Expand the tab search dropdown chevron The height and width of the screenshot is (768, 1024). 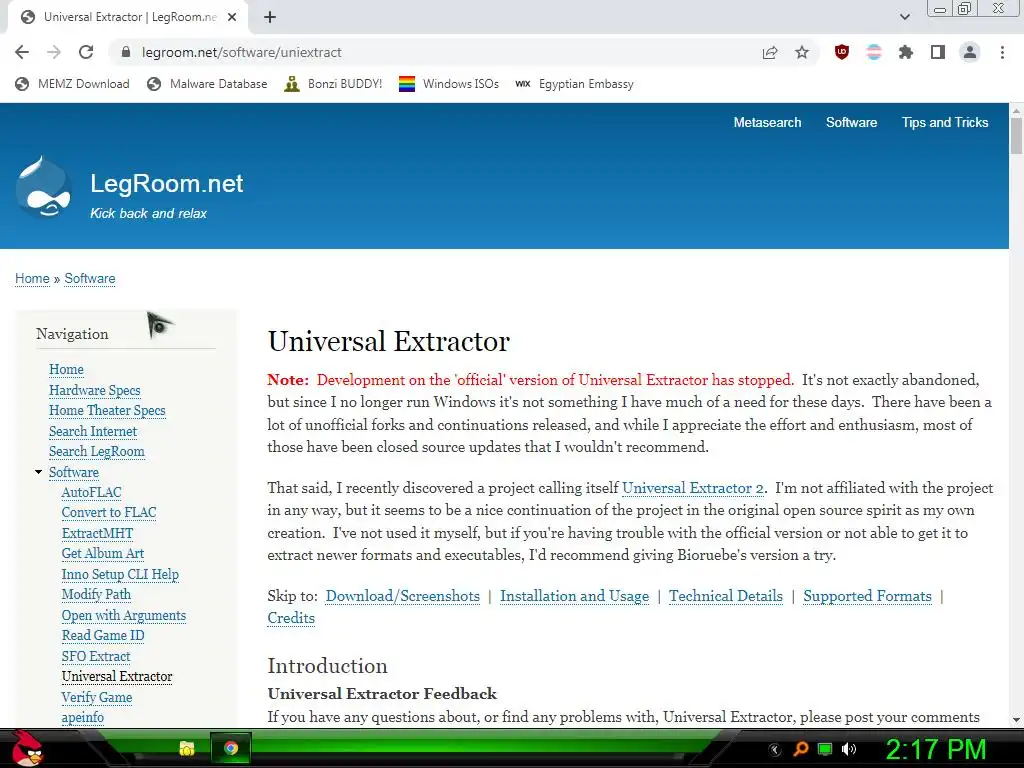coord(904,17)
